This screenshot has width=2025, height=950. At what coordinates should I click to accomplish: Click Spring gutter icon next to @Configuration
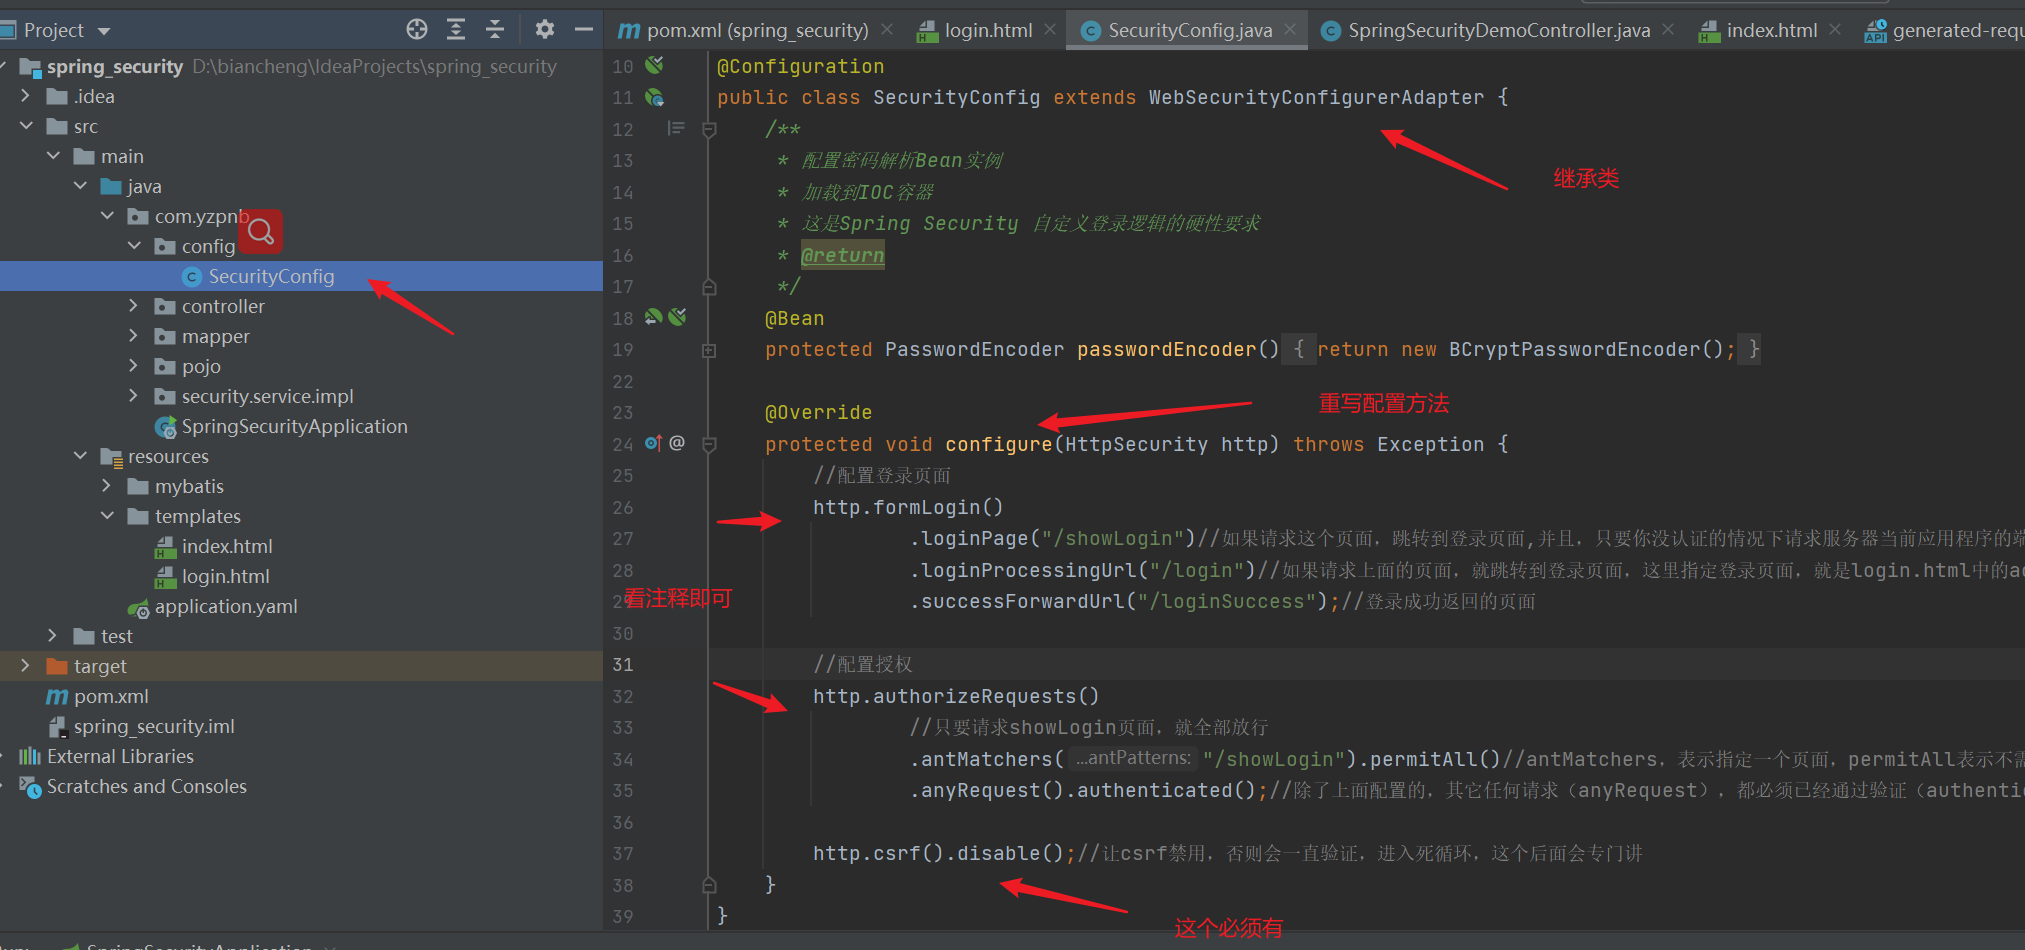pyautogui.click(x=654, y=65)
